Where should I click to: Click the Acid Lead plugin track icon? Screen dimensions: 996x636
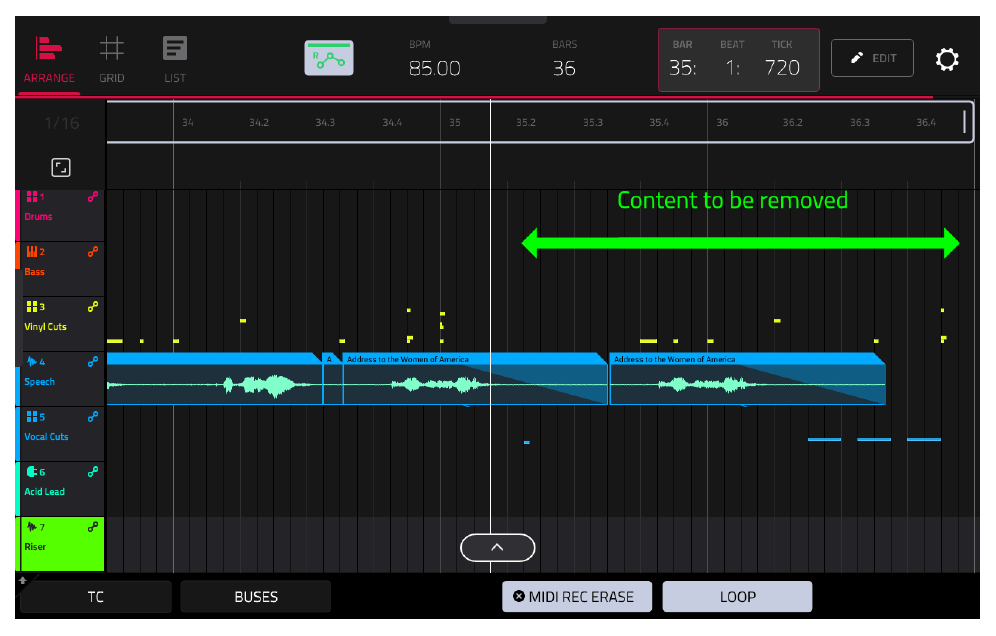[32, 471]
